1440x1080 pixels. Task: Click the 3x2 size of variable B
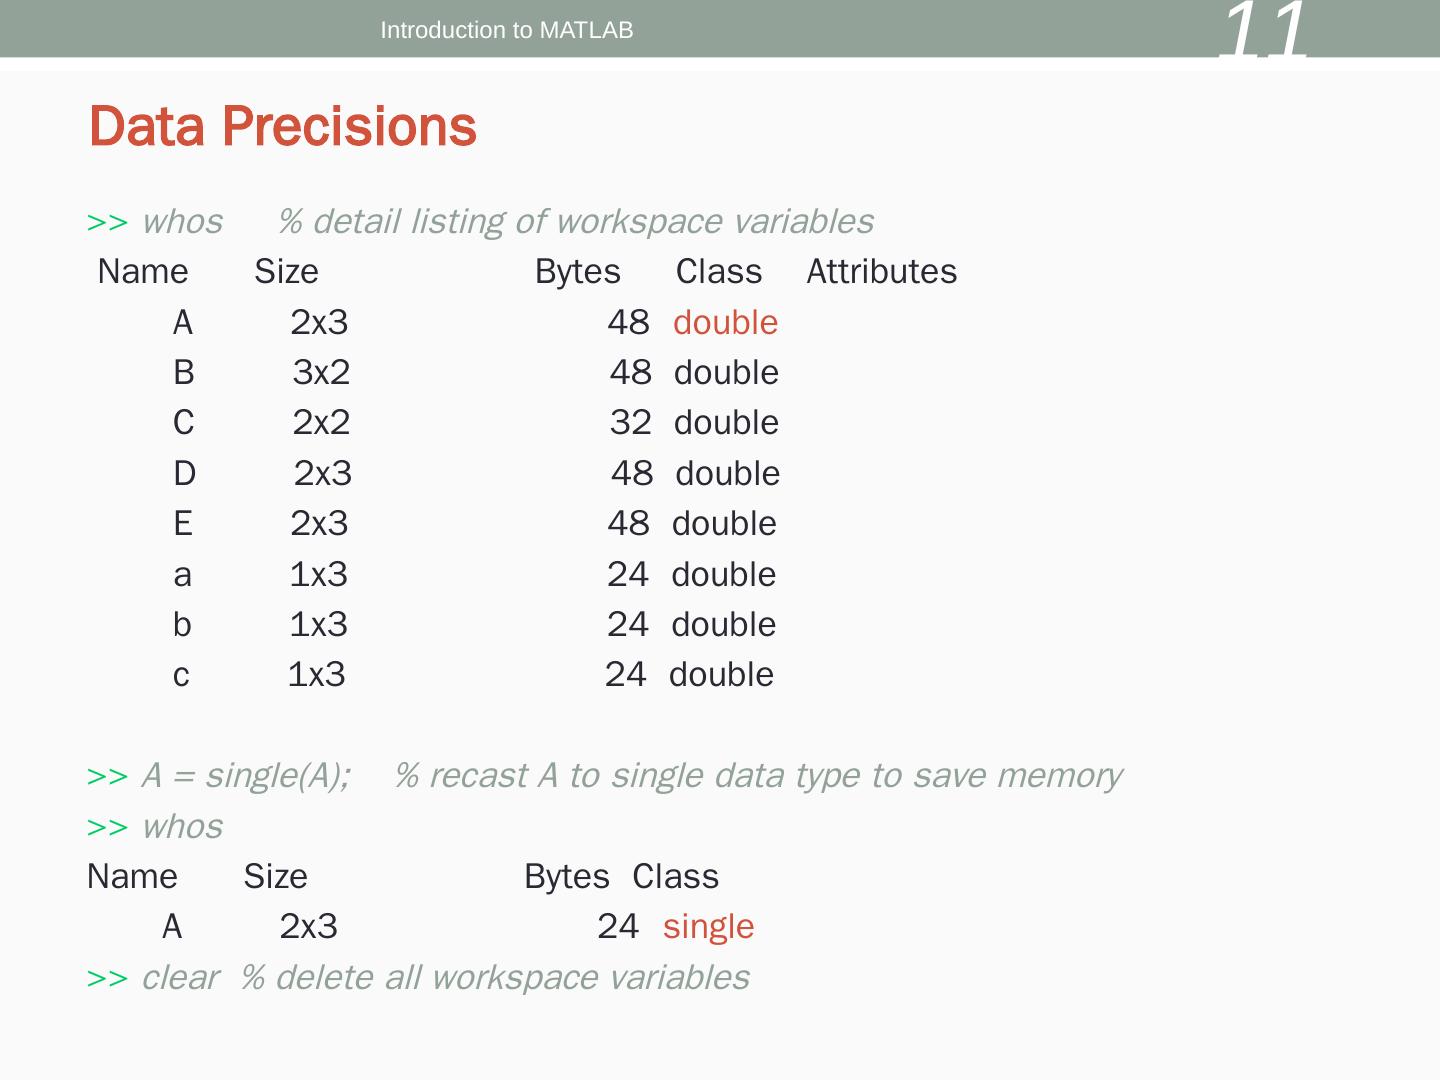point(321,373)
